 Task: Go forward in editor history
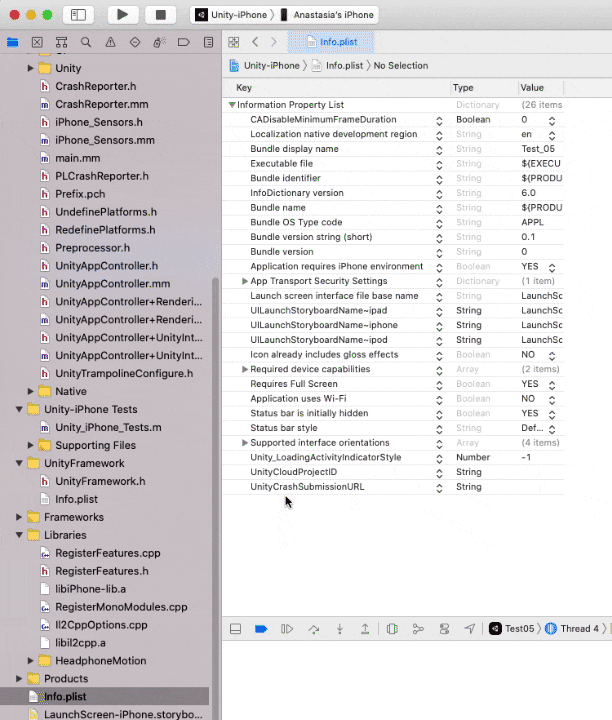coord(274,42)
